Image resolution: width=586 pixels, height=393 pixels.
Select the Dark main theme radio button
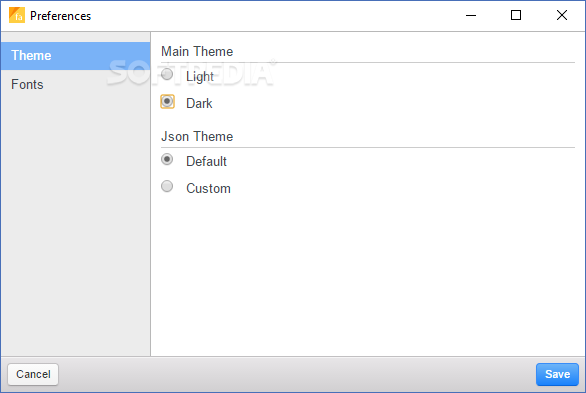(x=167, y=102)
